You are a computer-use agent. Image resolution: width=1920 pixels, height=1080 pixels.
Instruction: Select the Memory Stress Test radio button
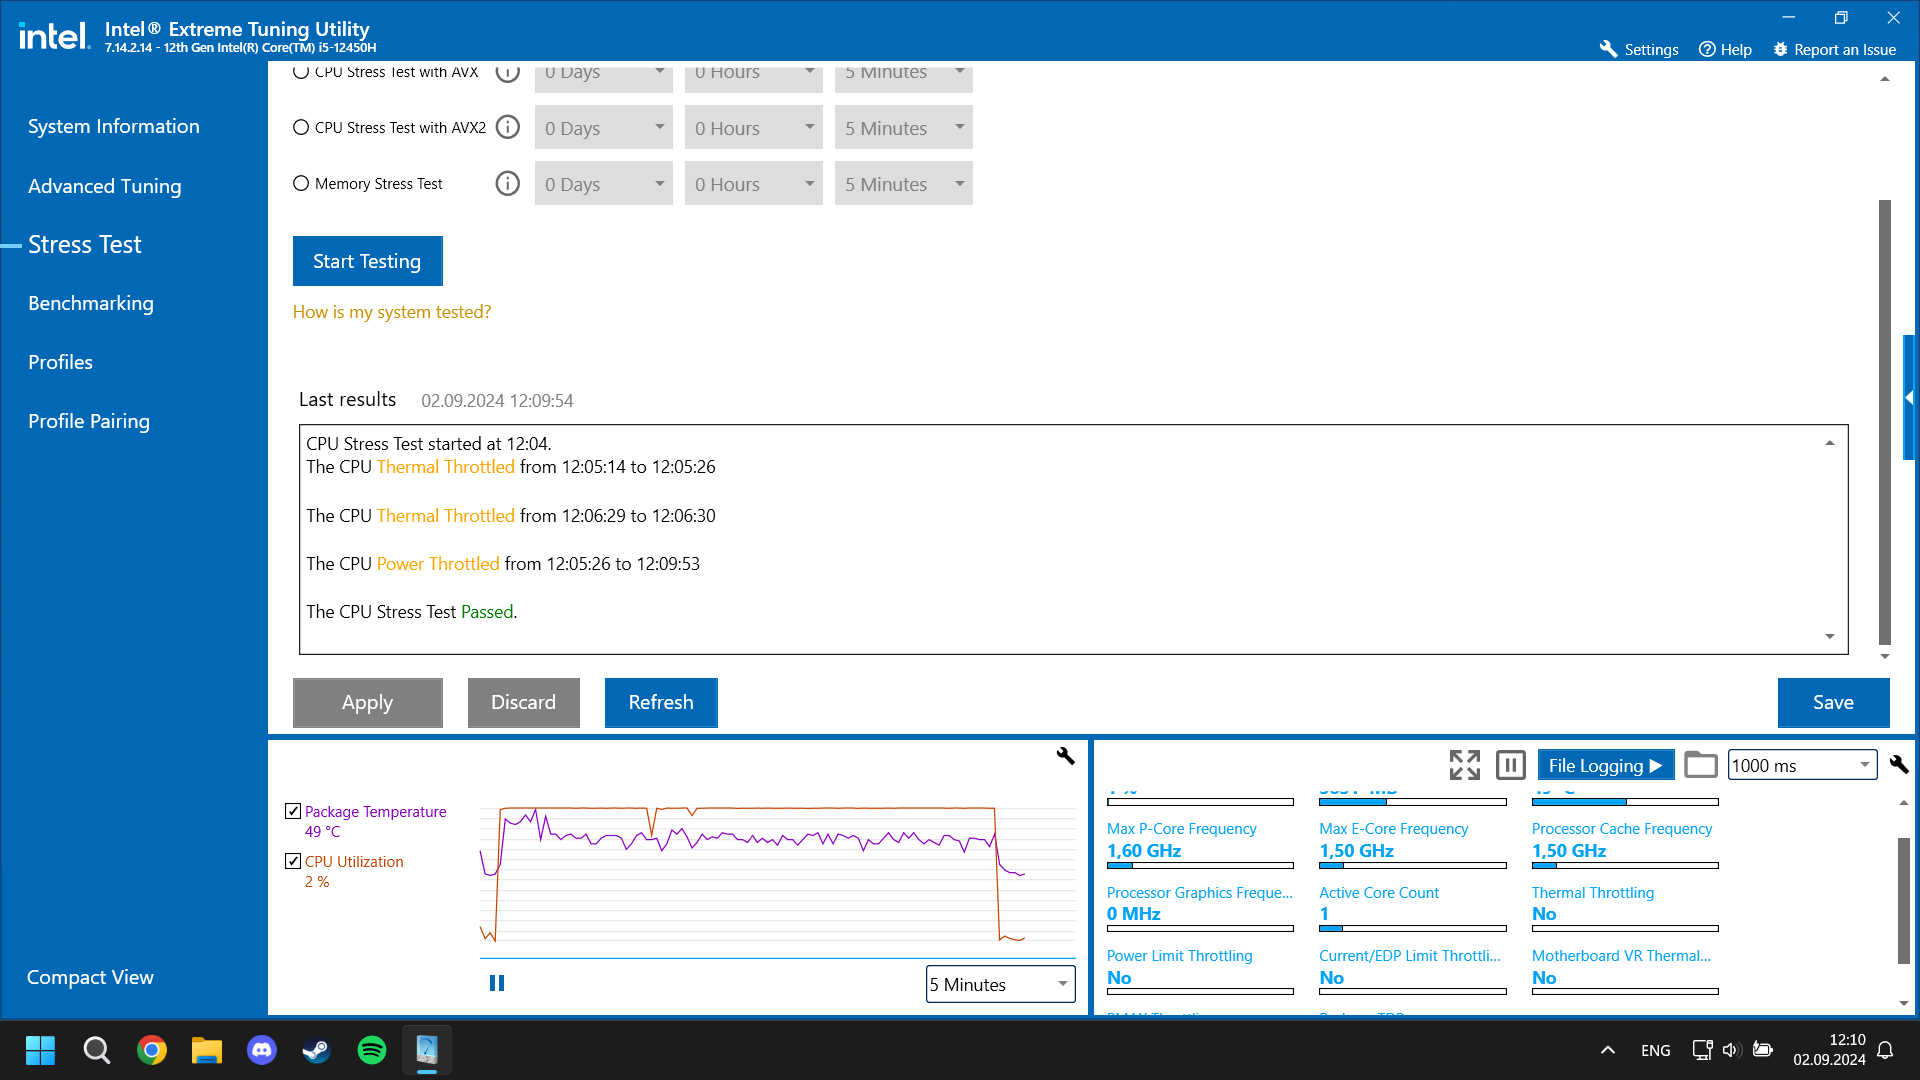(x=301, y=184)
